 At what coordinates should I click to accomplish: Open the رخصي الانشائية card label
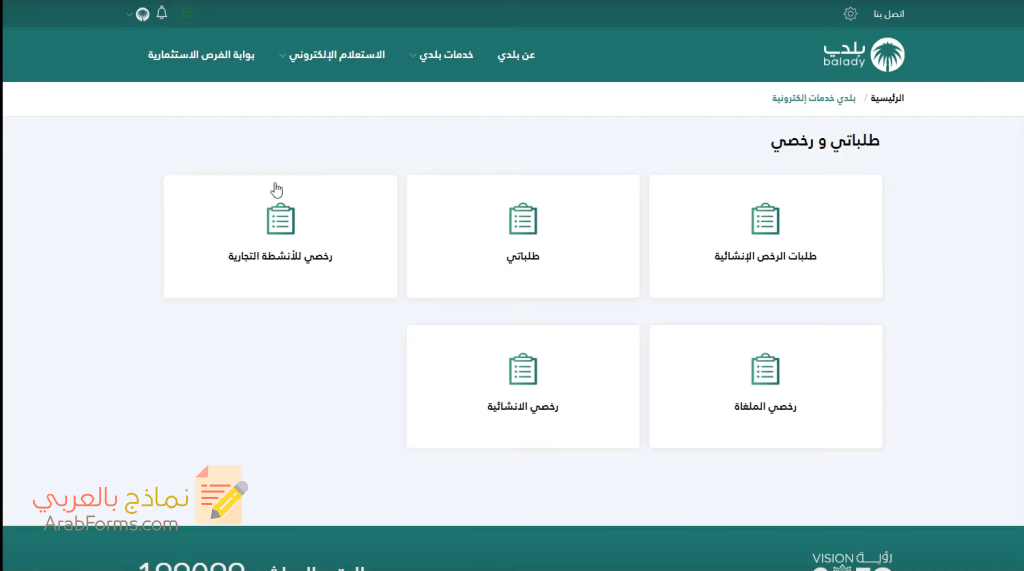click(522, 406)
